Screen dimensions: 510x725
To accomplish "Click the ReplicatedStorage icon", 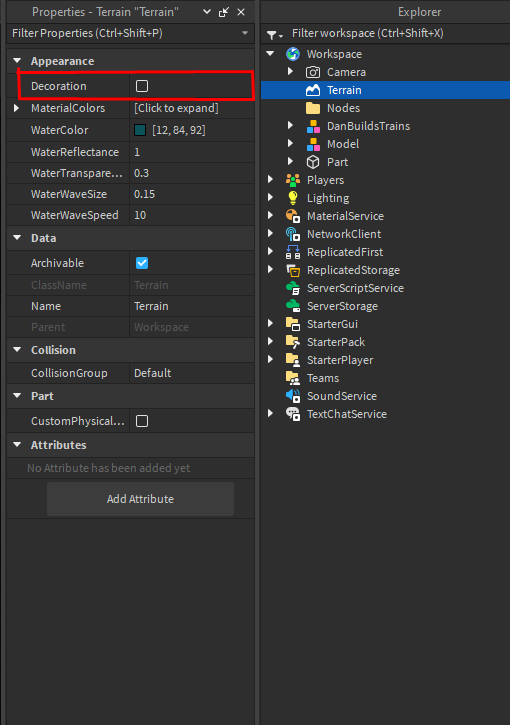I will [293, 270].
